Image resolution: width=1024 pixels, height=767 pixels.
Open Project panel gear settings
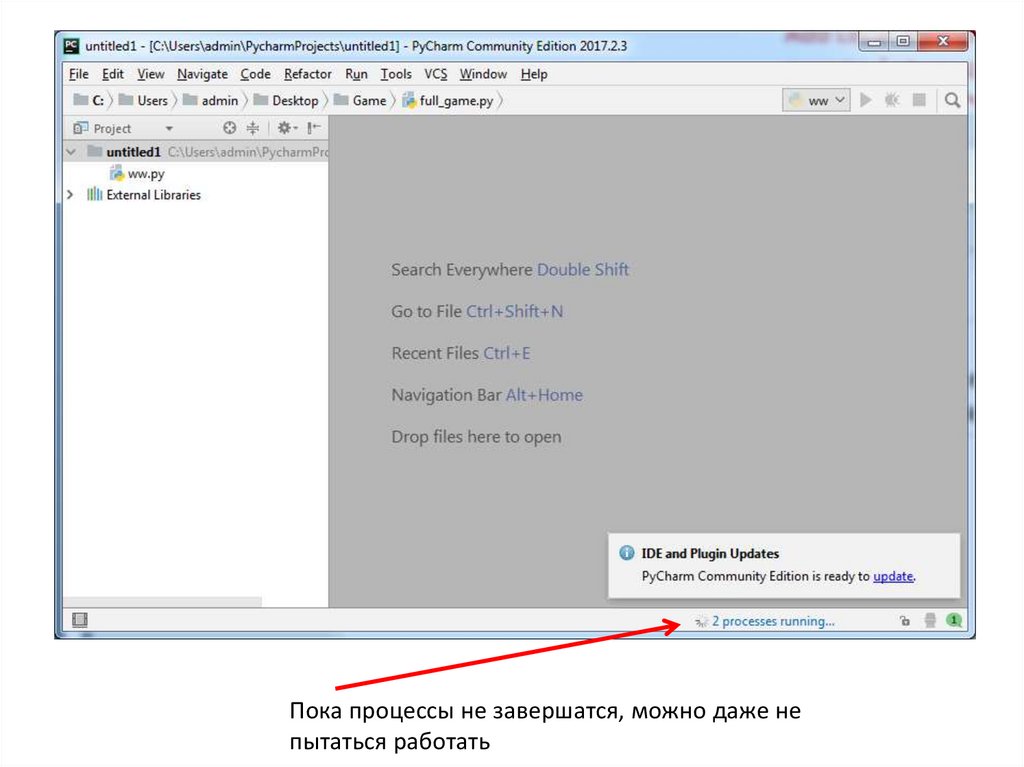285,128
